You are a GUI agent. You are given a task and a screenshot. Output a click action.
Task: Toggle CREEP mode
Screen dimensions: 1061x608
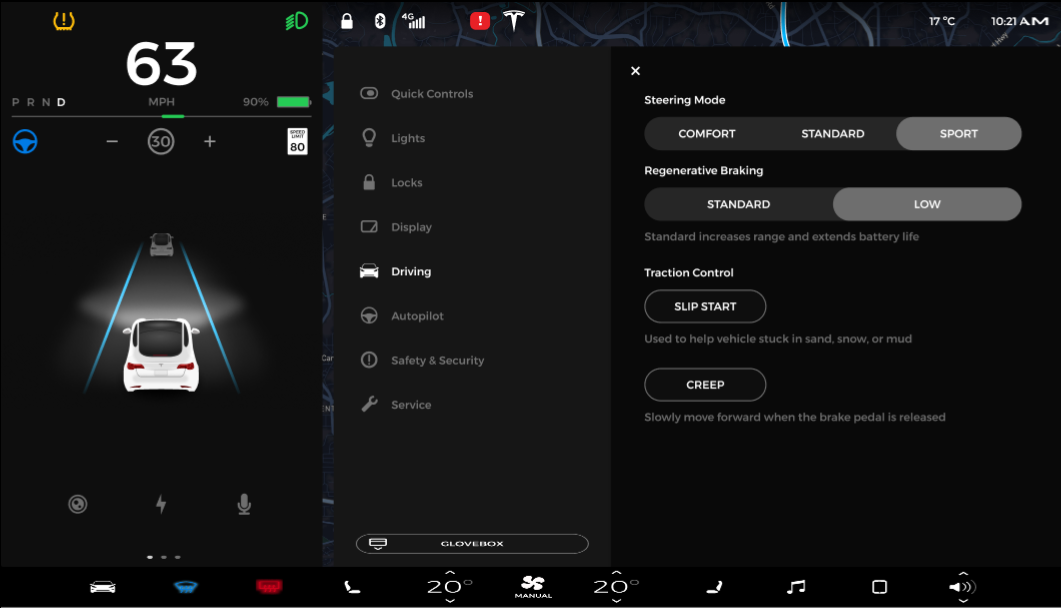(x=705, y=384)
